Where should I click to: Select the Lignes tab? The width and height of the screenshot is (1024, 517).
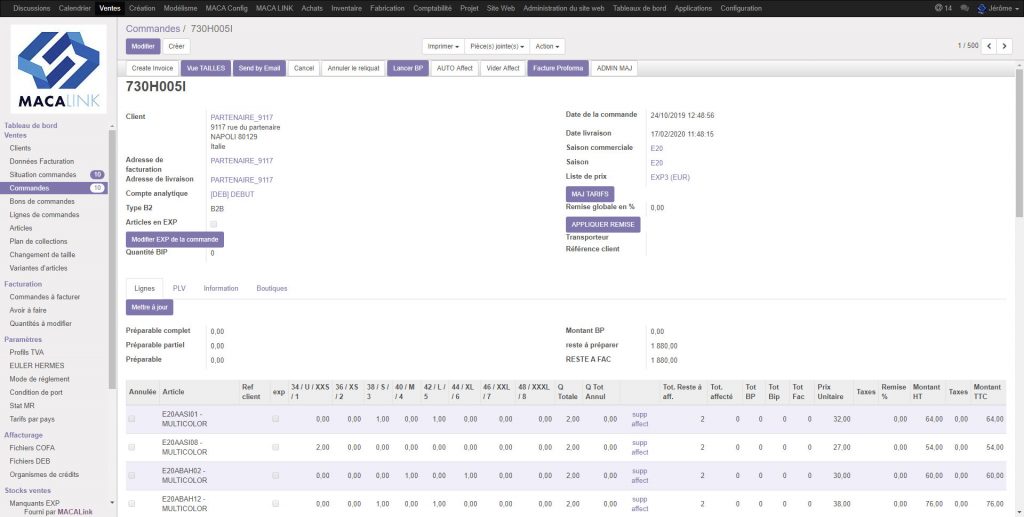144,288
